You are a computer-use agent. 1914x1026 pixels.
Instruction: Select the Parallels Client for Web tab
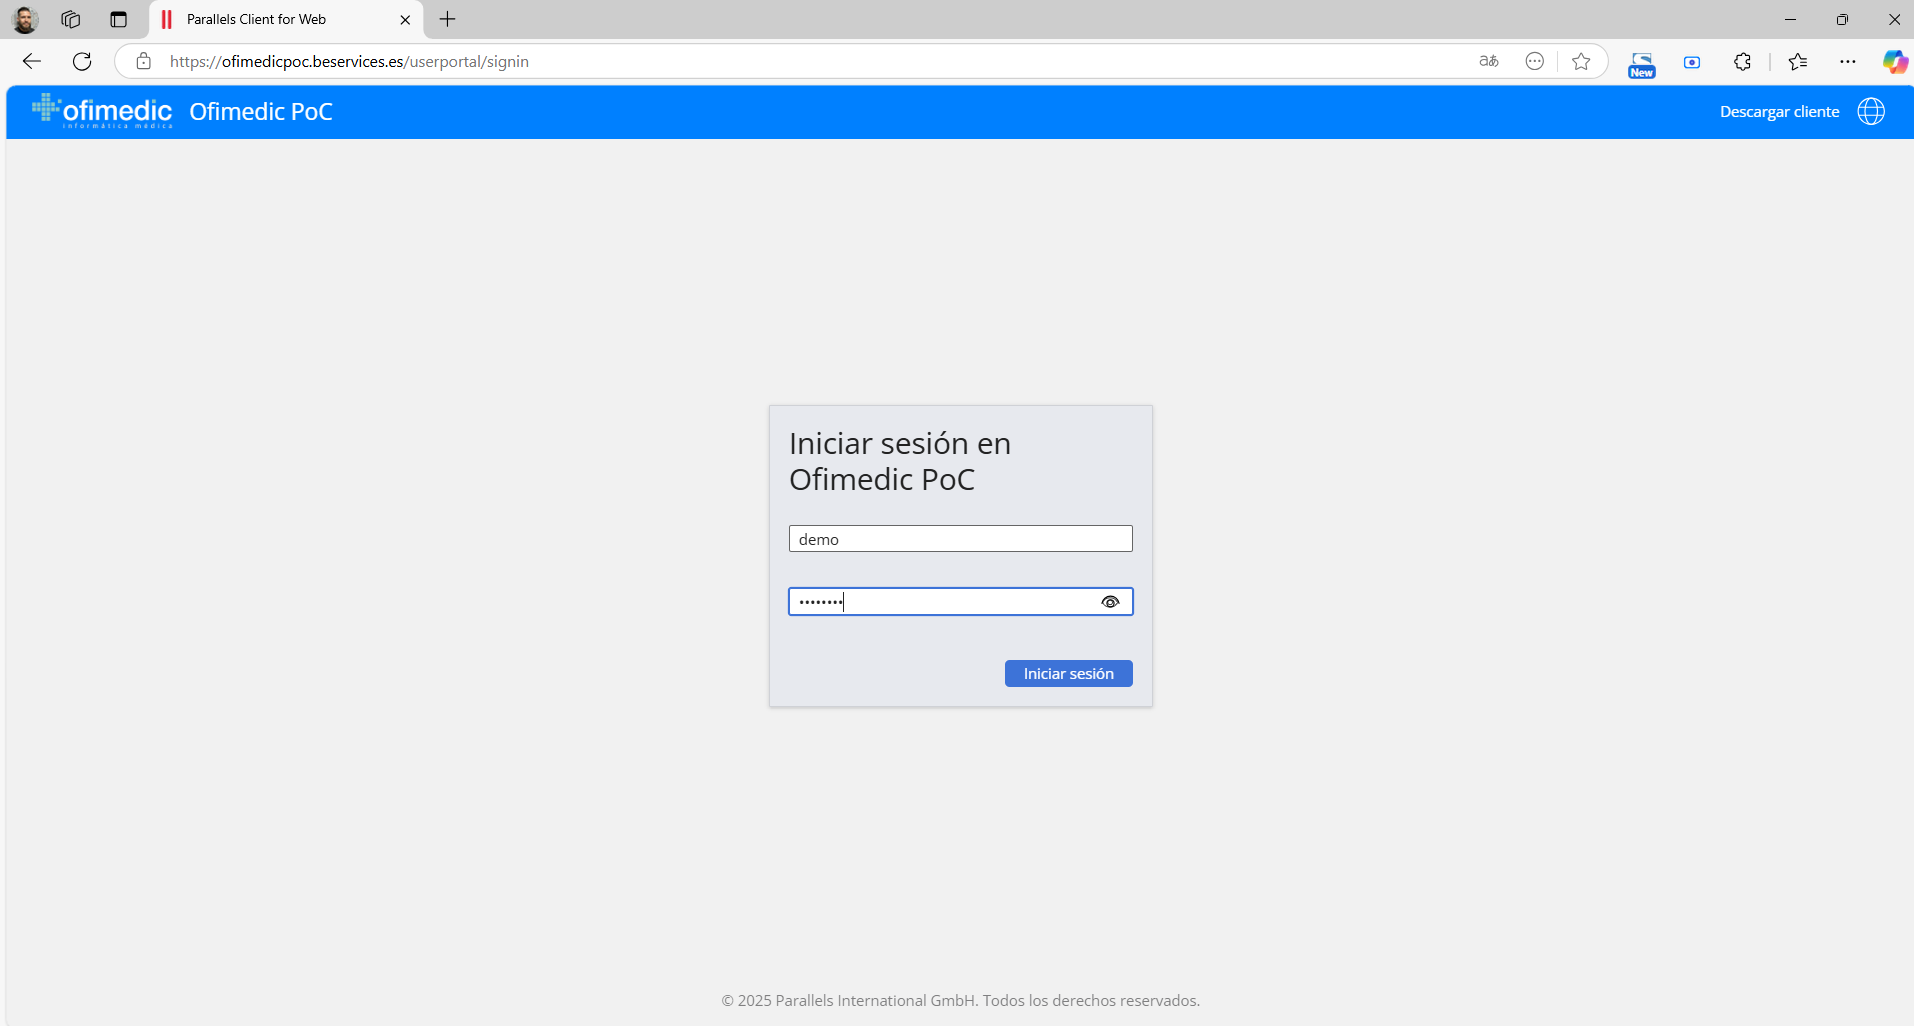tap(270, 20)
